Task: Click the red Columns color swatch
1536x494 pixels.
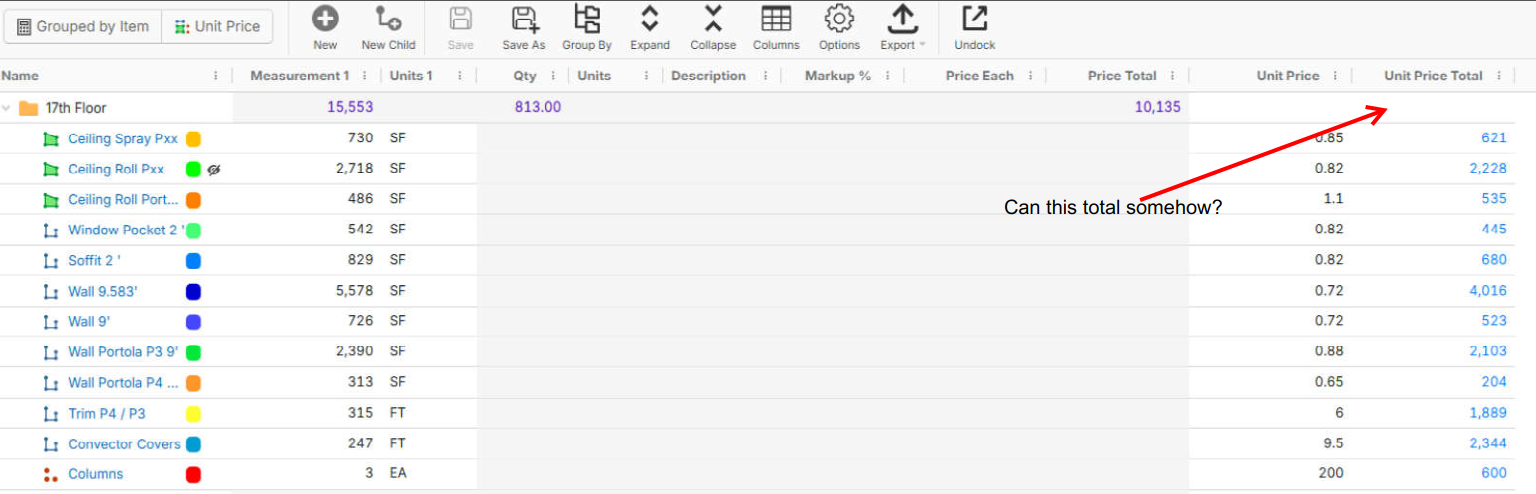Action: [193, 474]
